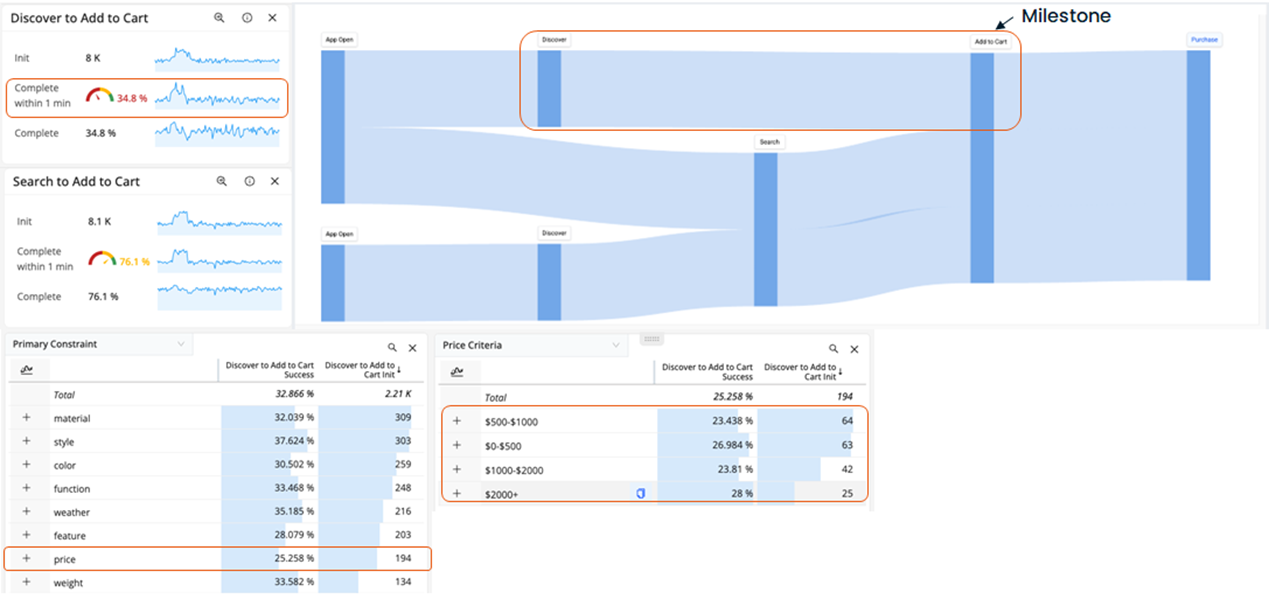The width and height of the screenshot is (1269, 613).
Task: Toggle chart view icon in Price Criteria table
Action: pos(457,372)
